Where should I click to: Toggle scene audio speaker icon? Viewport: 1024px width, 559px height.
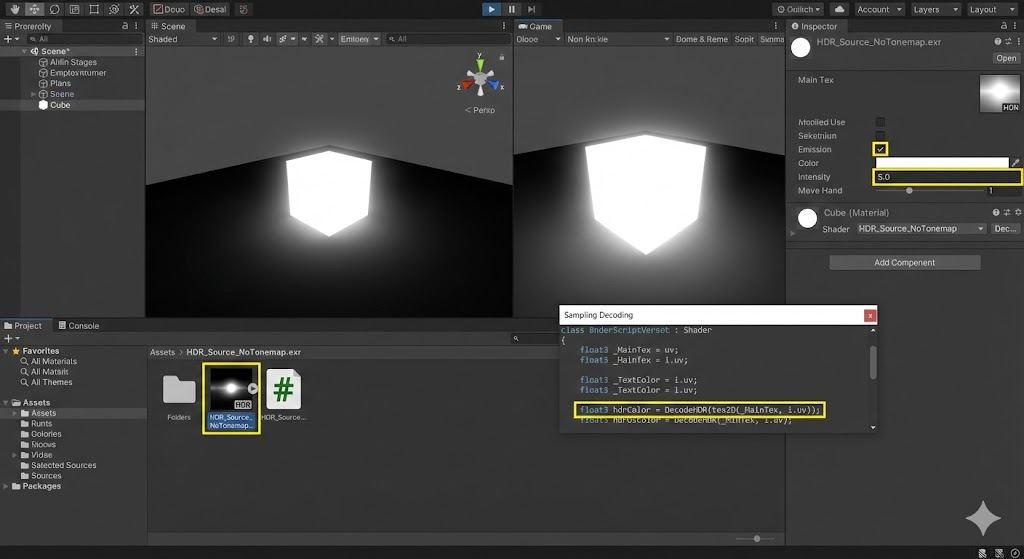coord(266,39)
